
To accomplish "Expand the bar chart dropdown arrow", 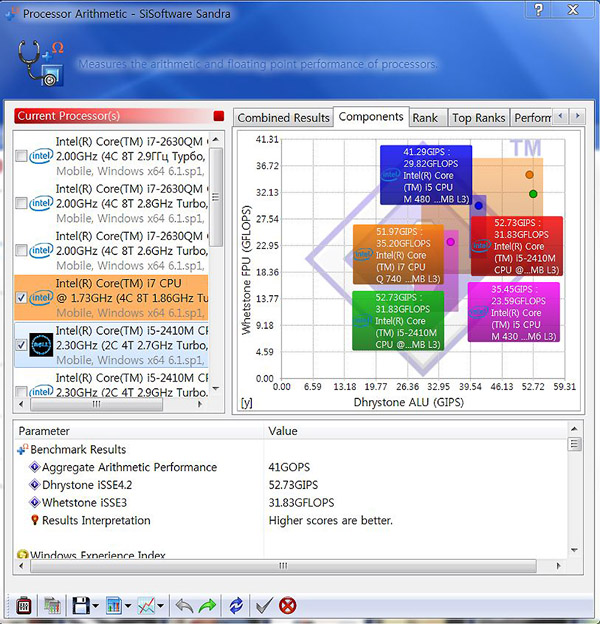I will pos(128,606).
